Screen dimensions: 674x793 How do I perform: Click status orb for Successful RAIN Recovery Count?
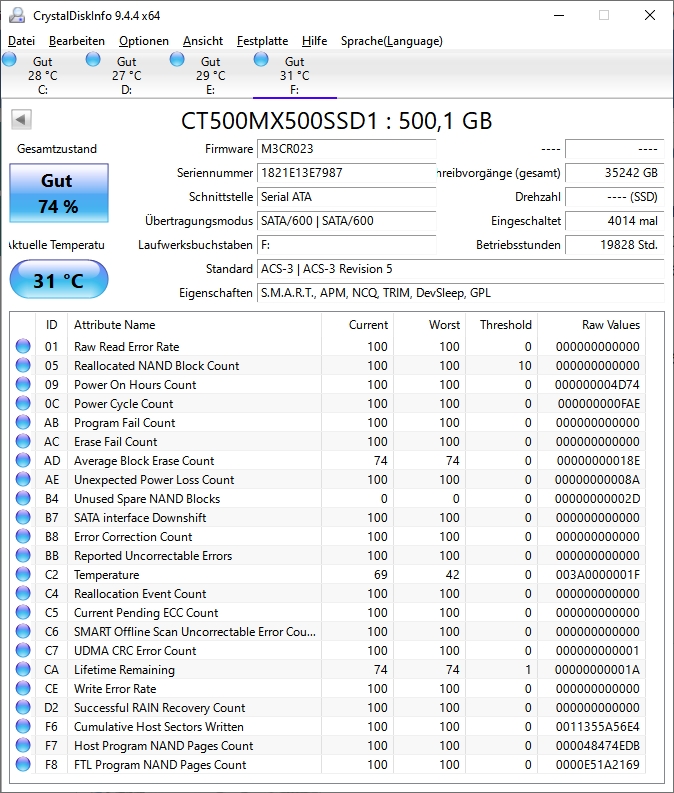pyautogui.click(x=23, y=708)
